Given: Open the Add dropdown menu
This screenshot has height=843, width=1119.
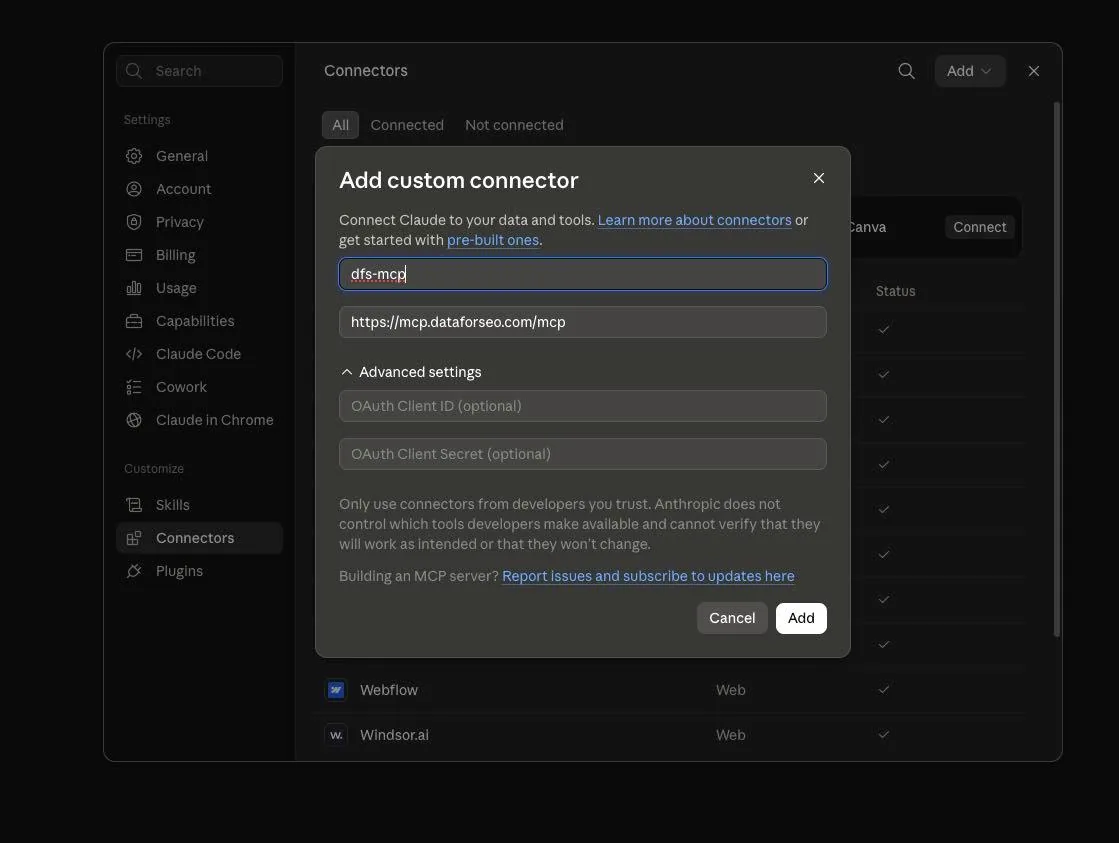Looking at the screenshot, I should click(x=969, y=71).
